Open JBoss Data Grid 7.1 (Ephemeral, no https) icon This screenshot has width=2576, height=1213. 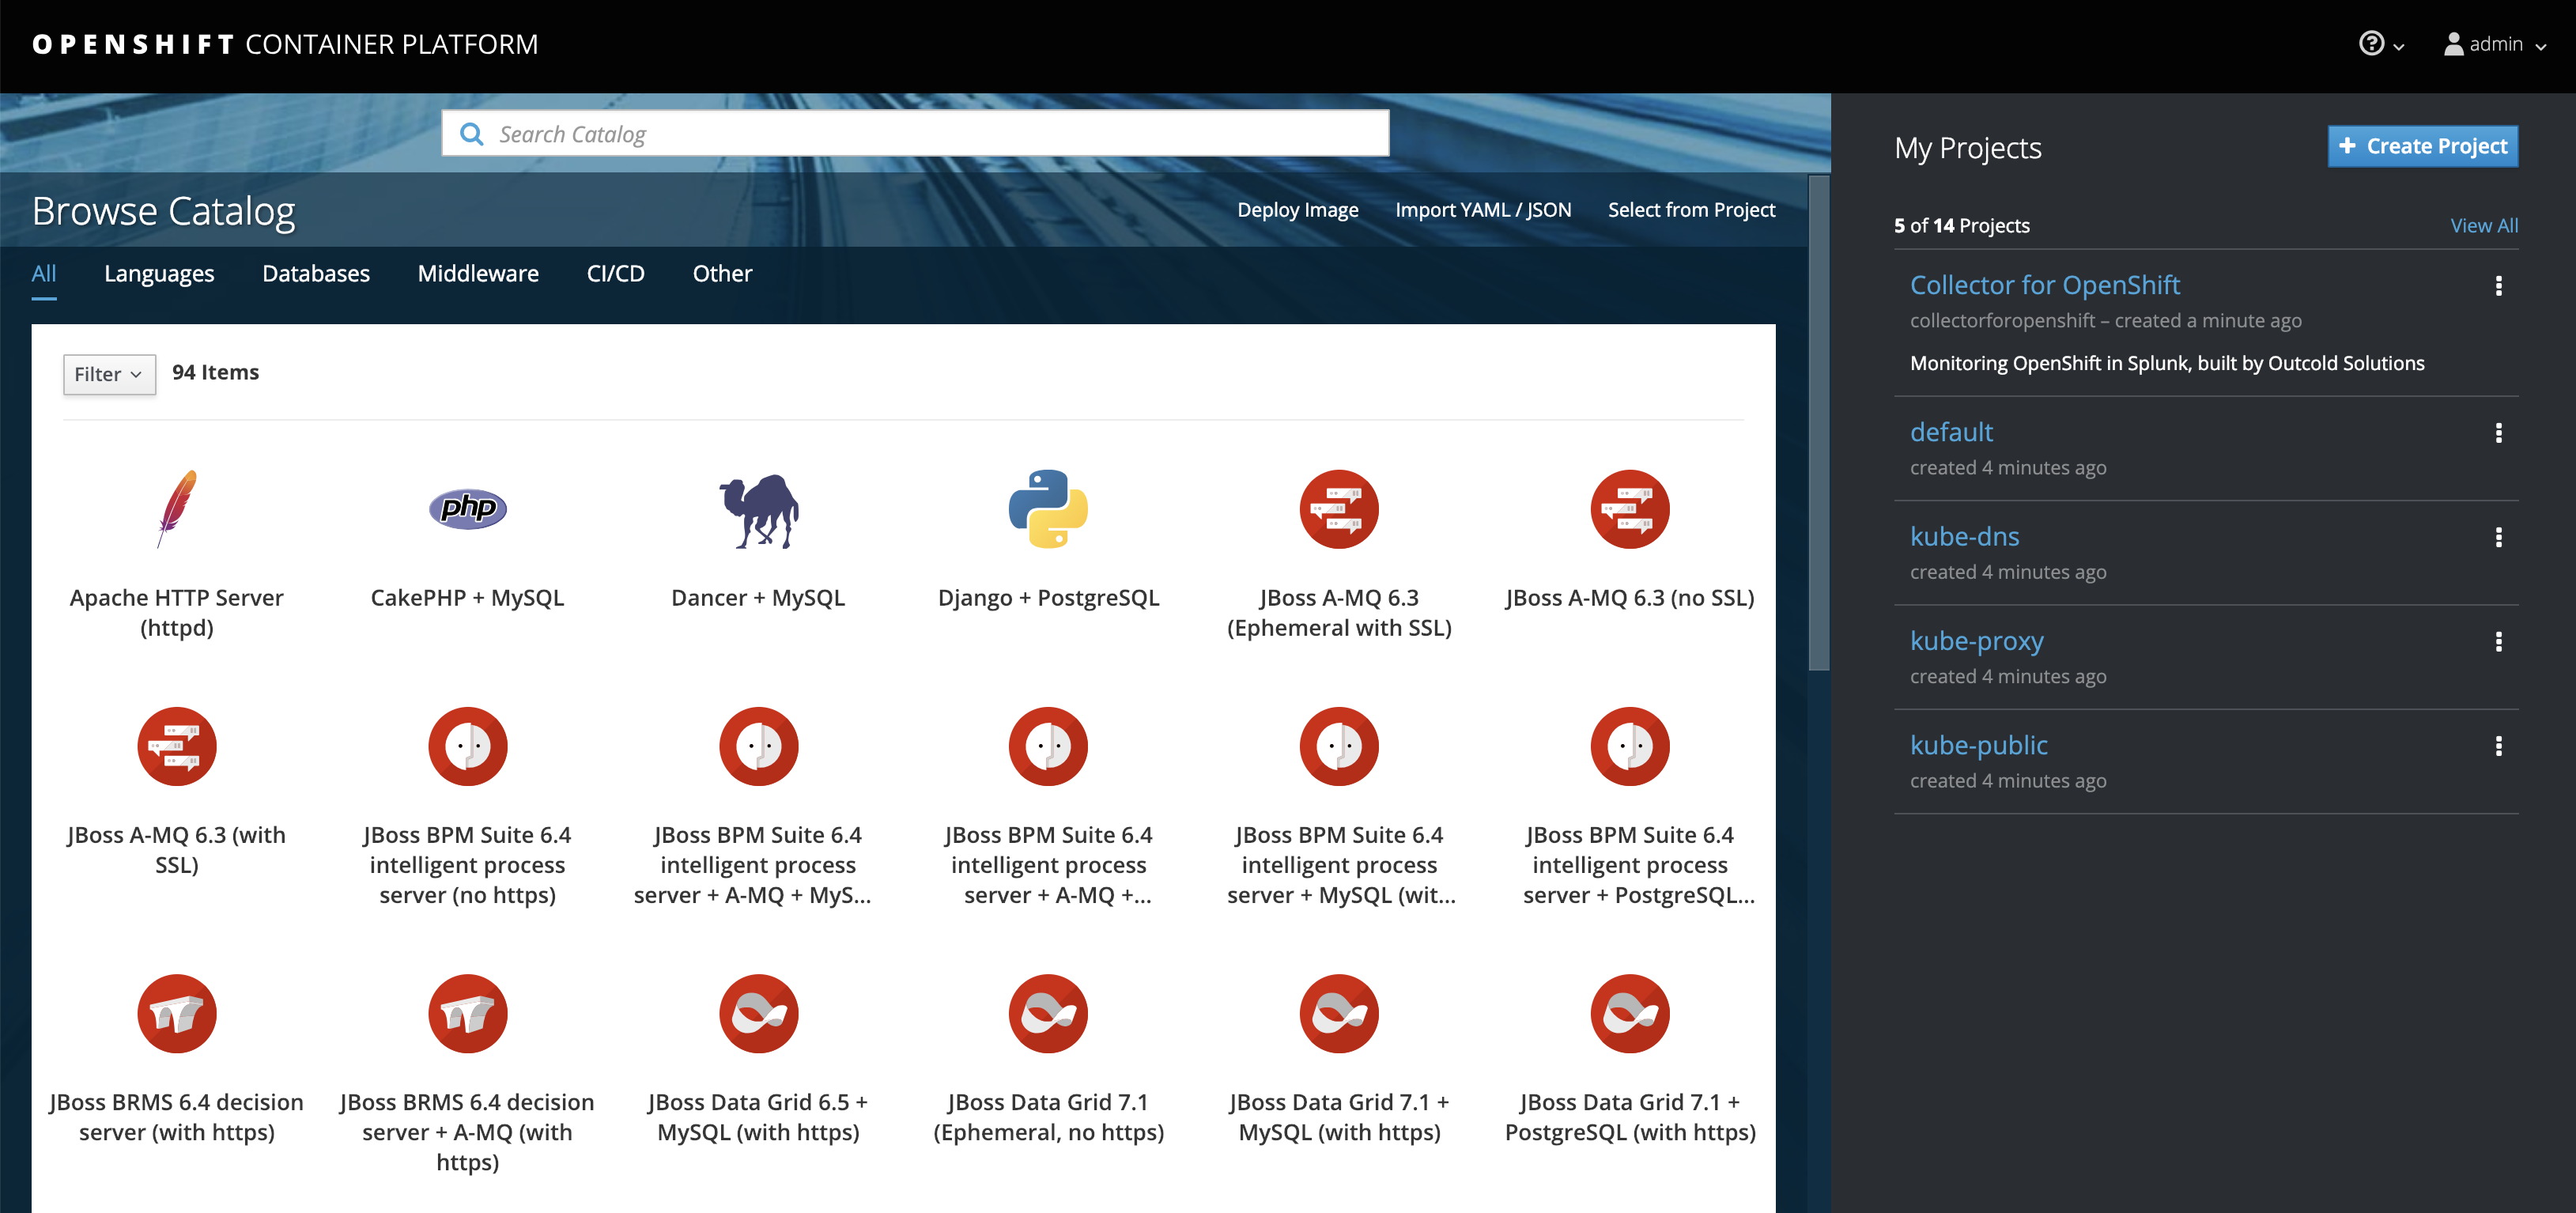pyautogui.click(x=1048, y=1013)
